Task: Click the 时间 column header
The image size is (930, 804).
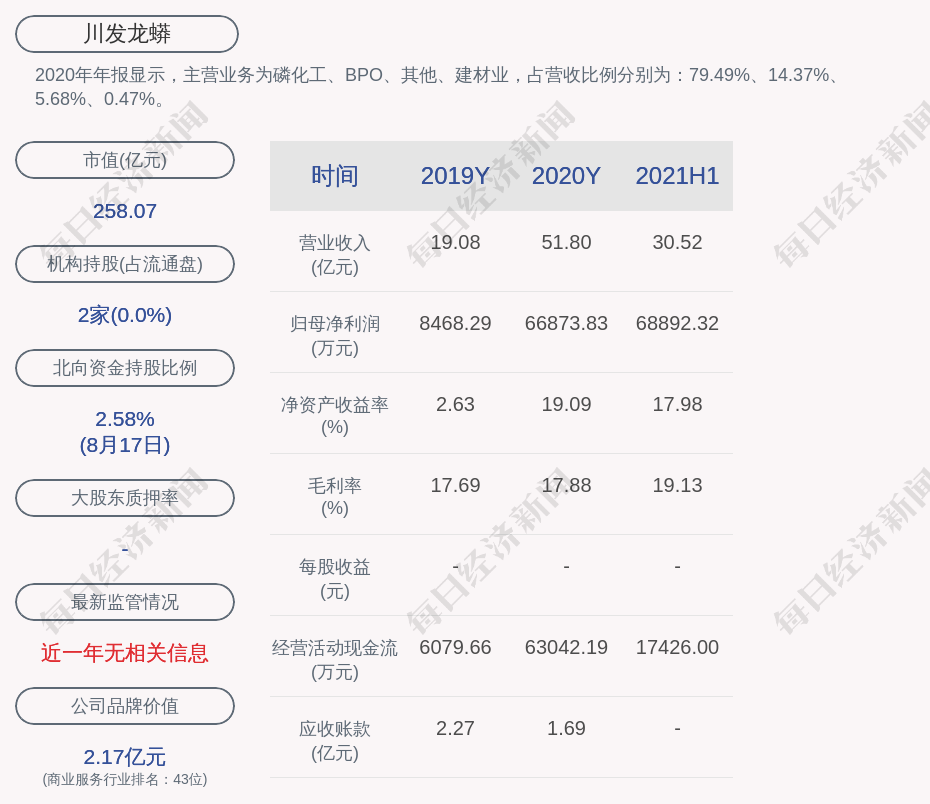Action: pyautogui.click(x=335, y=176)
